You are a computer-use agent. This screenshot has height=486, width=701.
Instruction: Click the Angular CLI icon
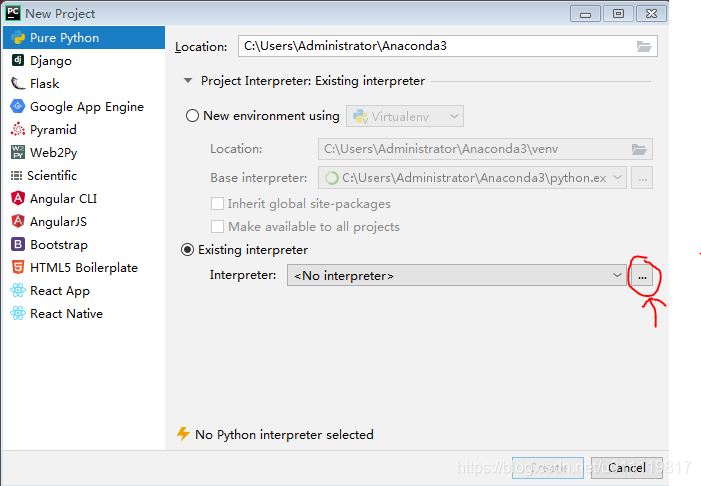[18, 198]
